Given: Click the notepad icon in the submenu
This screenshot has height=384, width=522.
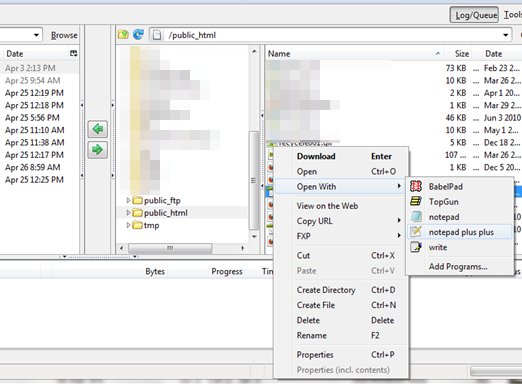Looking at the screenshot, I should click(416, 217).
